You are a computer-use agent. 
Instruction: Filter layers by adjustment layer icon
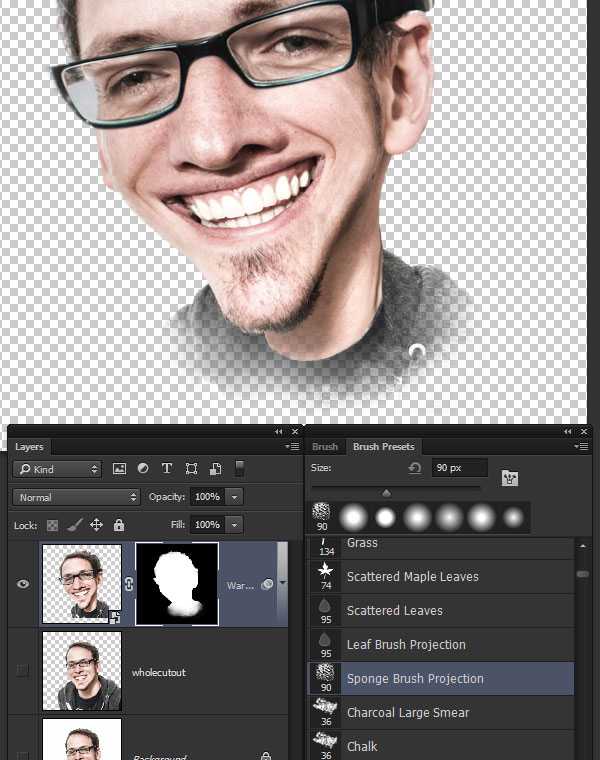(143, 468)
